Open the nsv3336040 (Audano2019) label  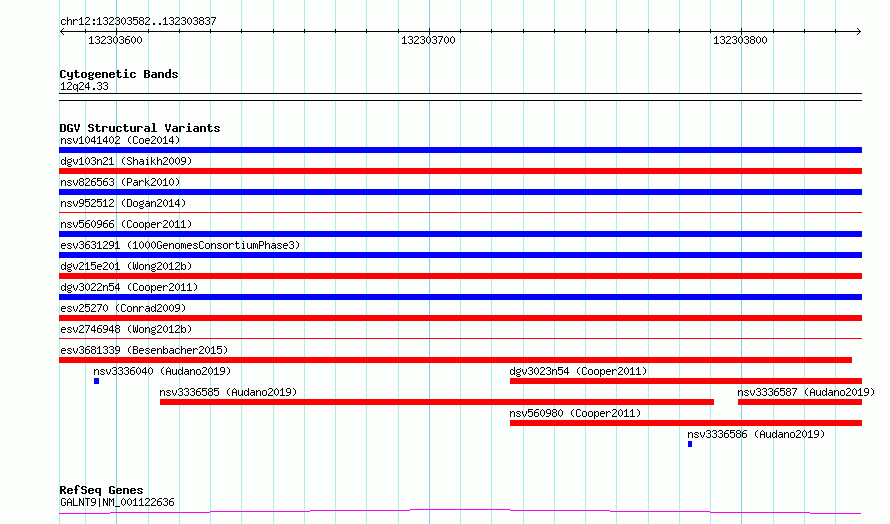click(162, 371)
